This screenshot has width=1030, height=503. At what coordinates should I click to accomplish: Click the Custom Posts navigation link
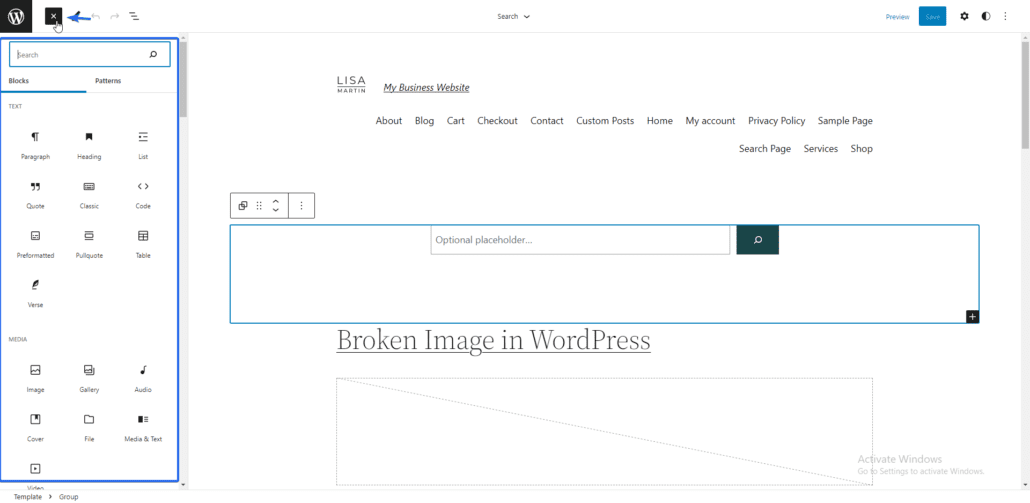tap(605, 121)
